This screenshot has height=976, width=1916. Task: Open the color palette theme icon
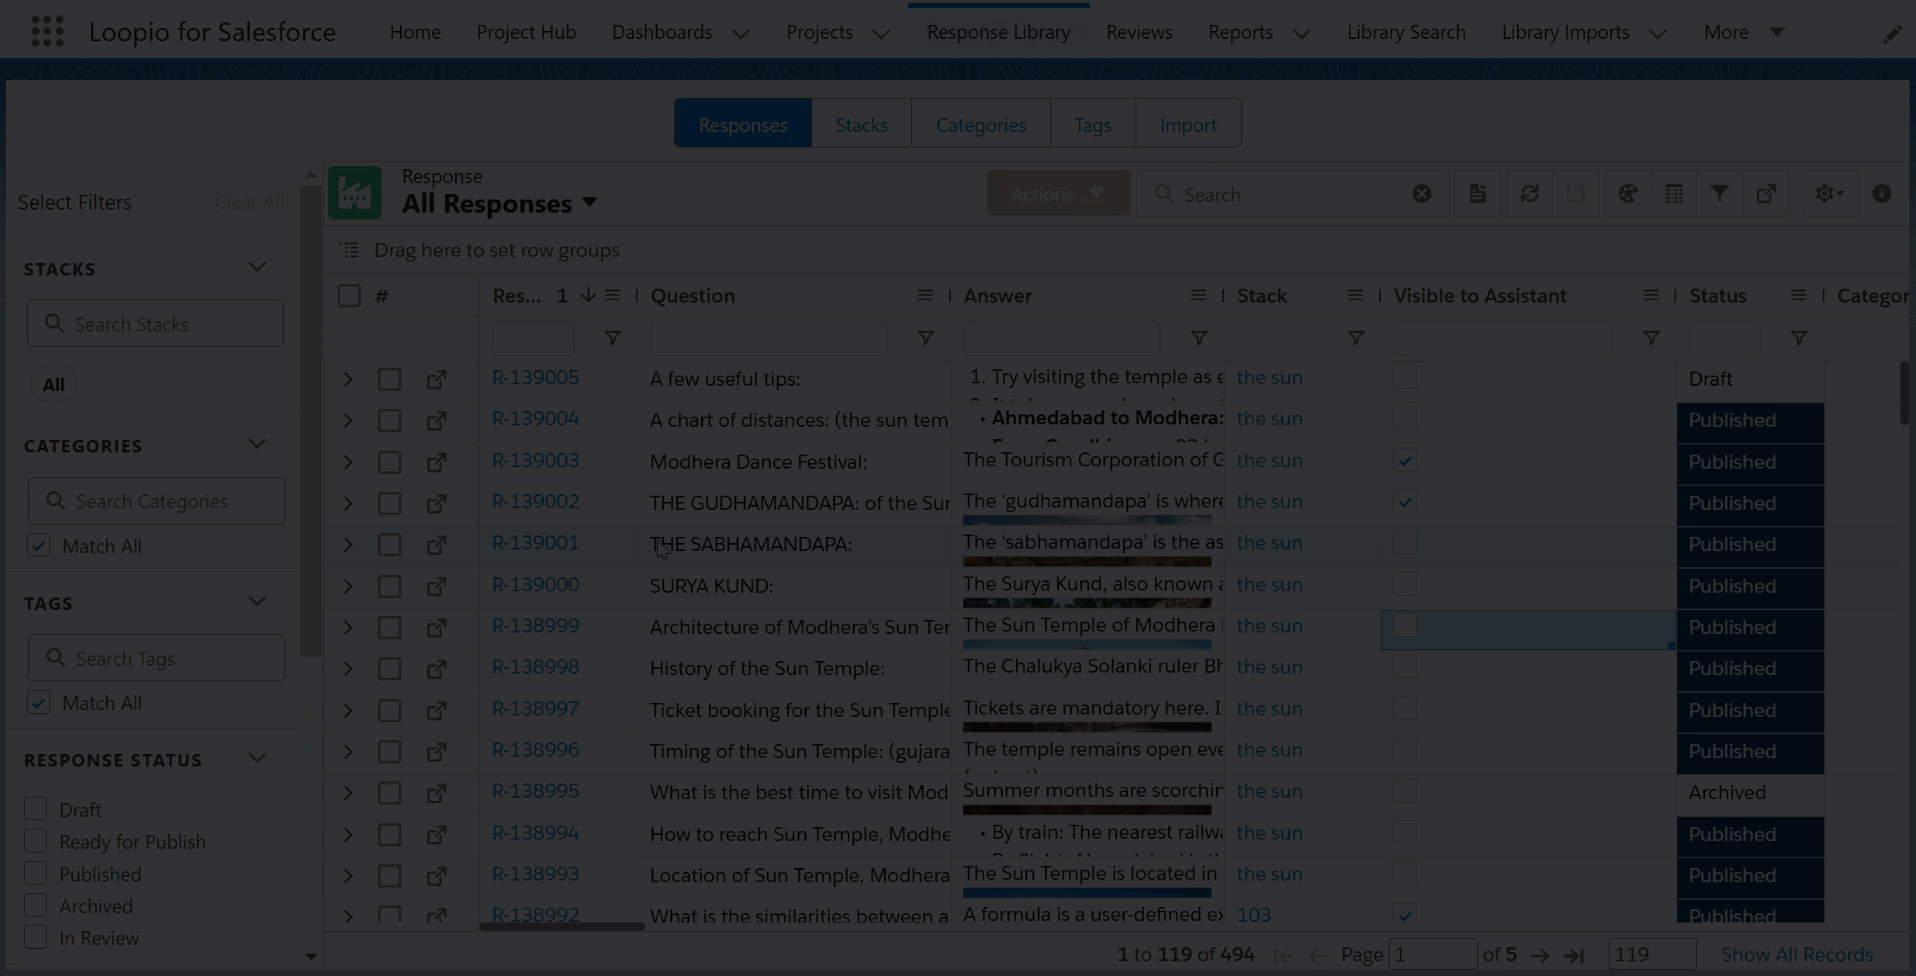1628,194
